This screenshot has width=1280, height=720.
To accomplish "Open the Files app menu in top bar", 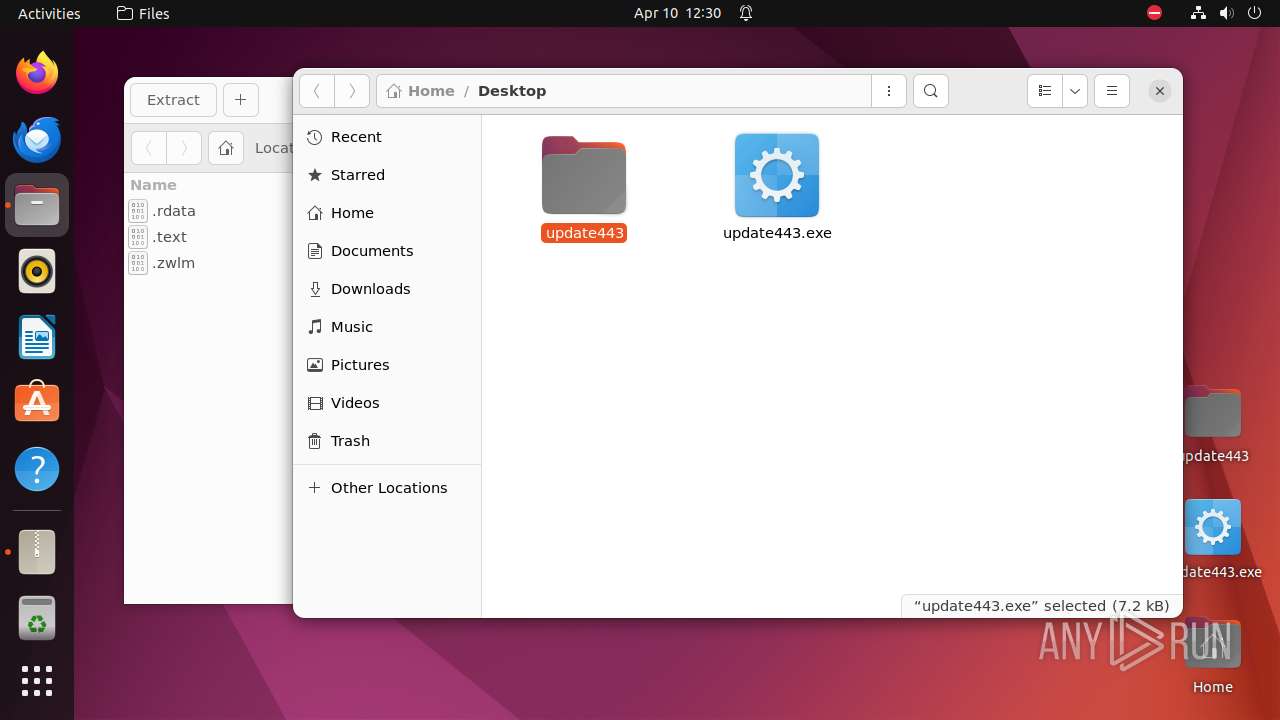I will (x=143, y=13).
